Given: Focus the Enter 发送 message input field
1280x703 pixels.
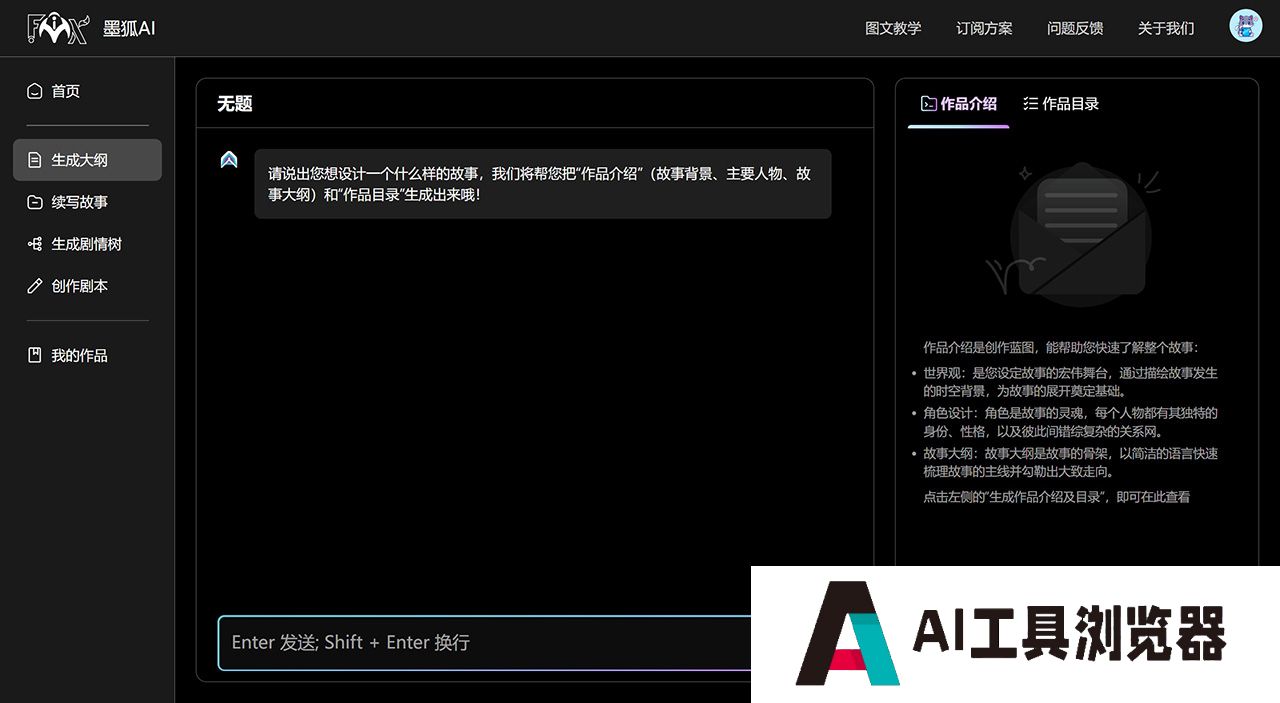Looking at the screenshot, I should click(485, 642).
